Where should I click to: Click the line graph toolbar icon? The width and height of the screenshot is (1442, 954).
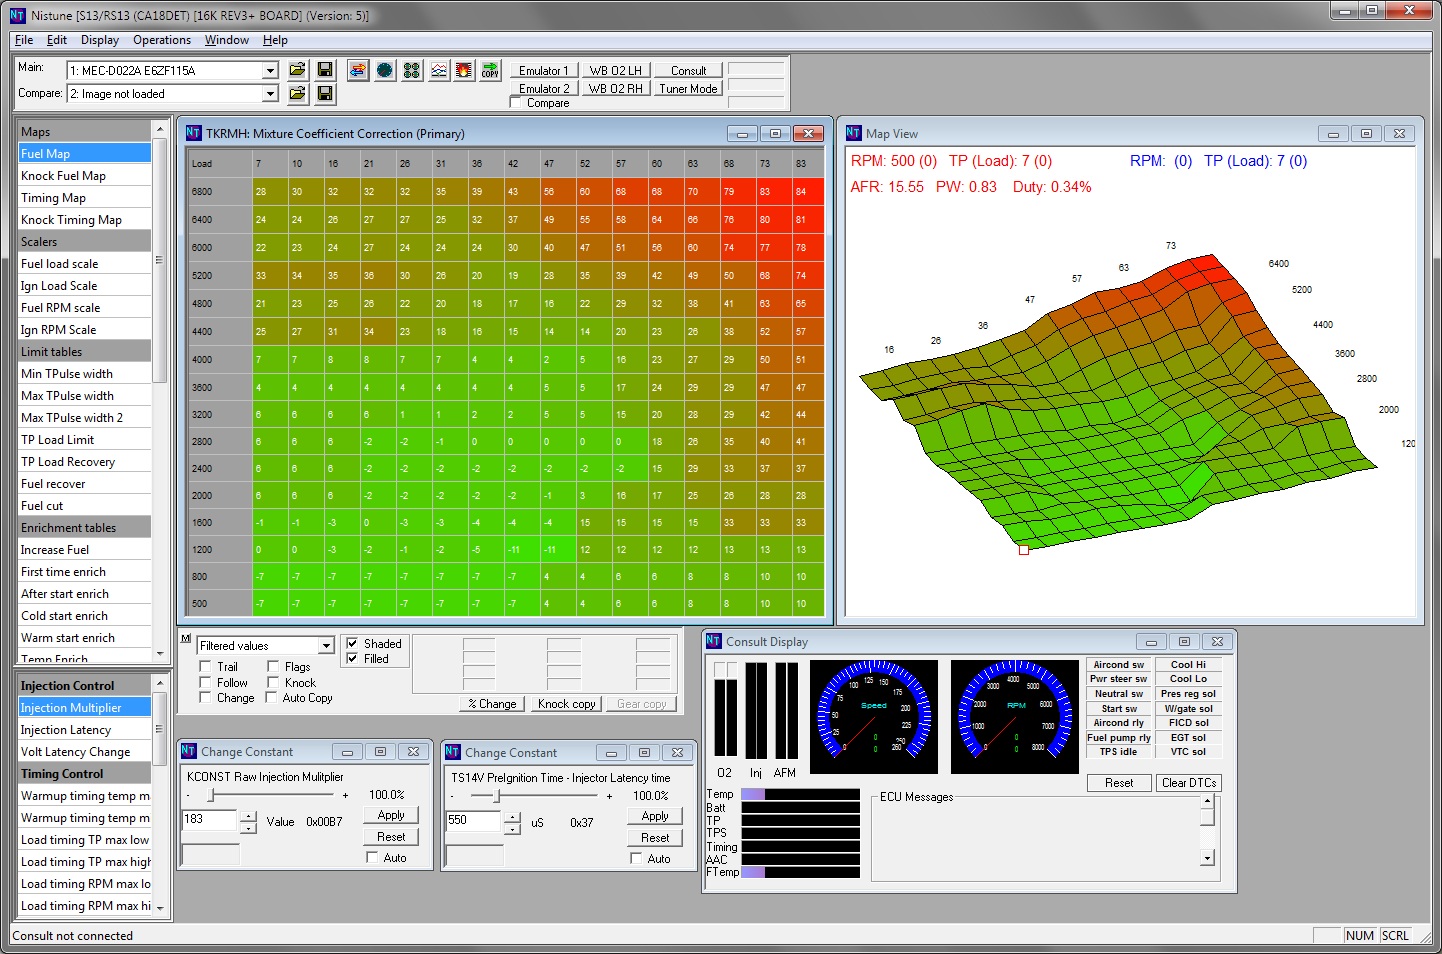(439, 70)
